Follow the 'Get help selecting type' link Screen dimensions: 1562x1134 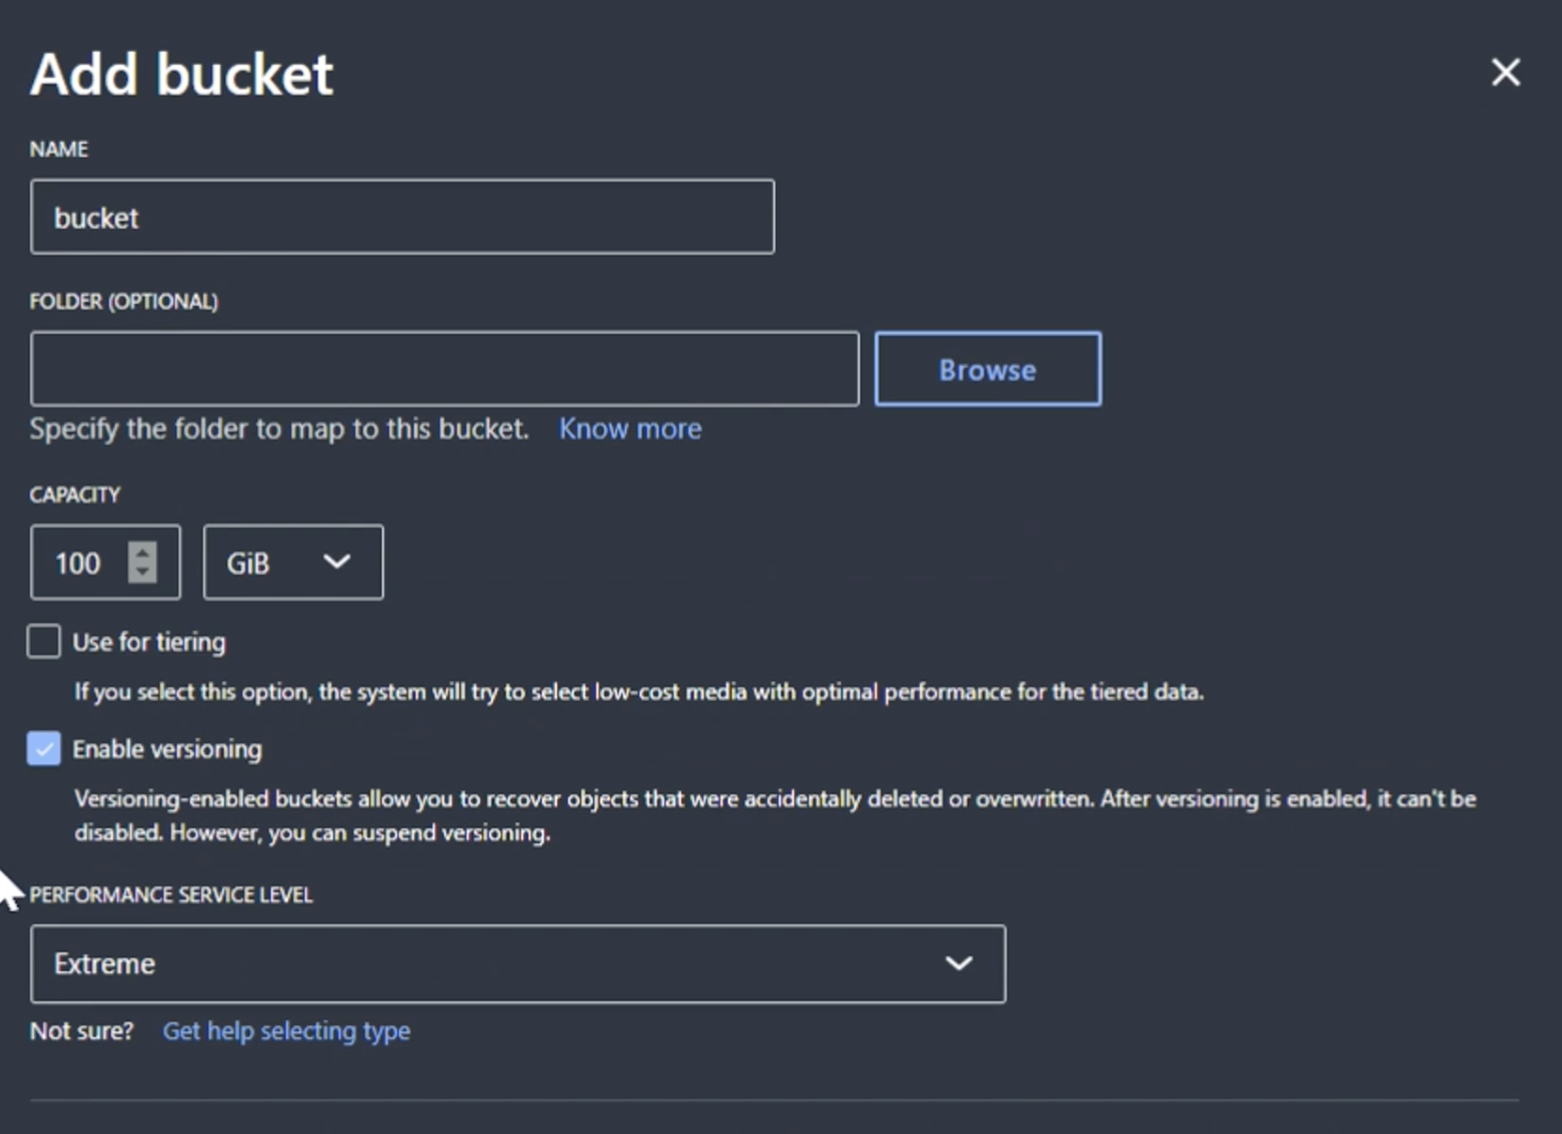(286, 1031)
